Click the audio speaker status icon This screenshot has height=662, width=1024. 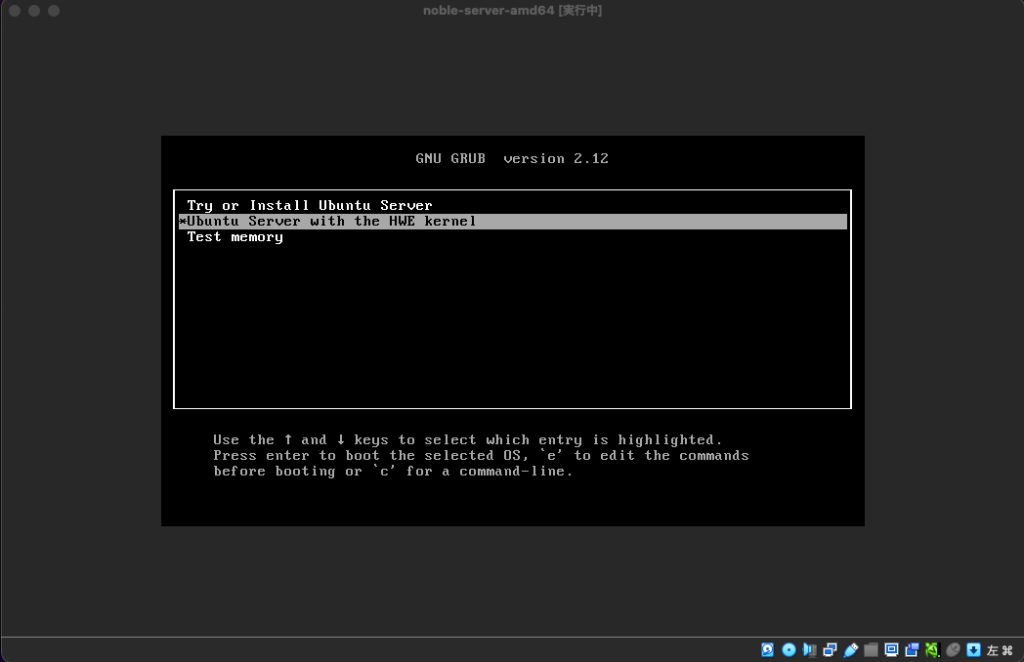810,650
